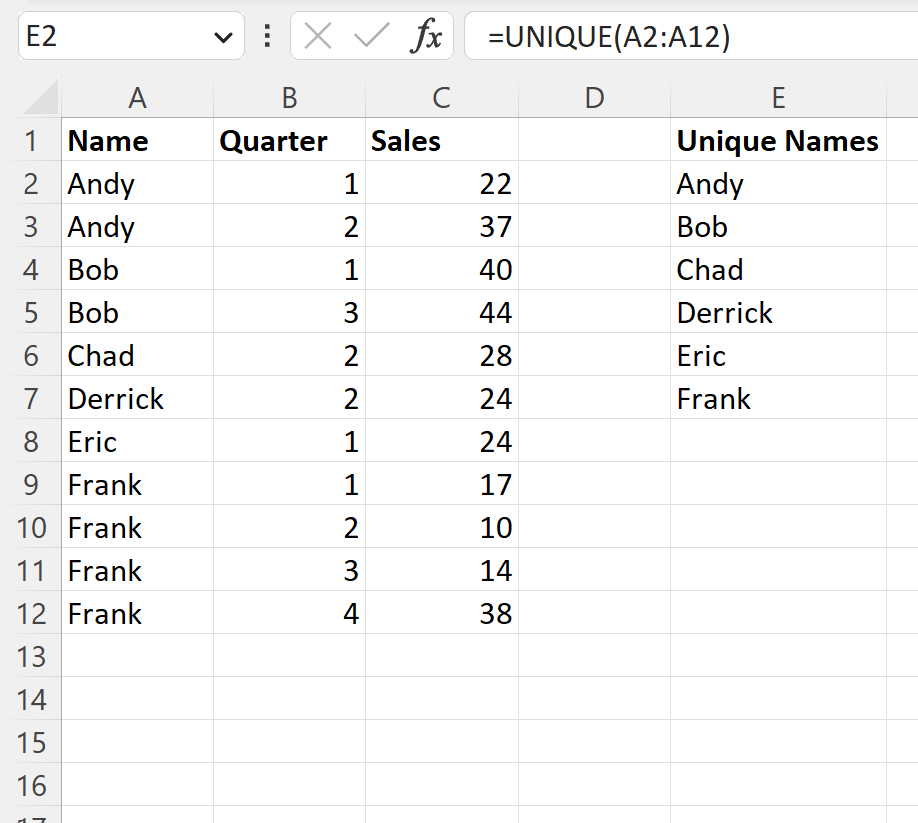The image size is (918, 823).
Task: Click empty cell D5
Action: point(594,312)
